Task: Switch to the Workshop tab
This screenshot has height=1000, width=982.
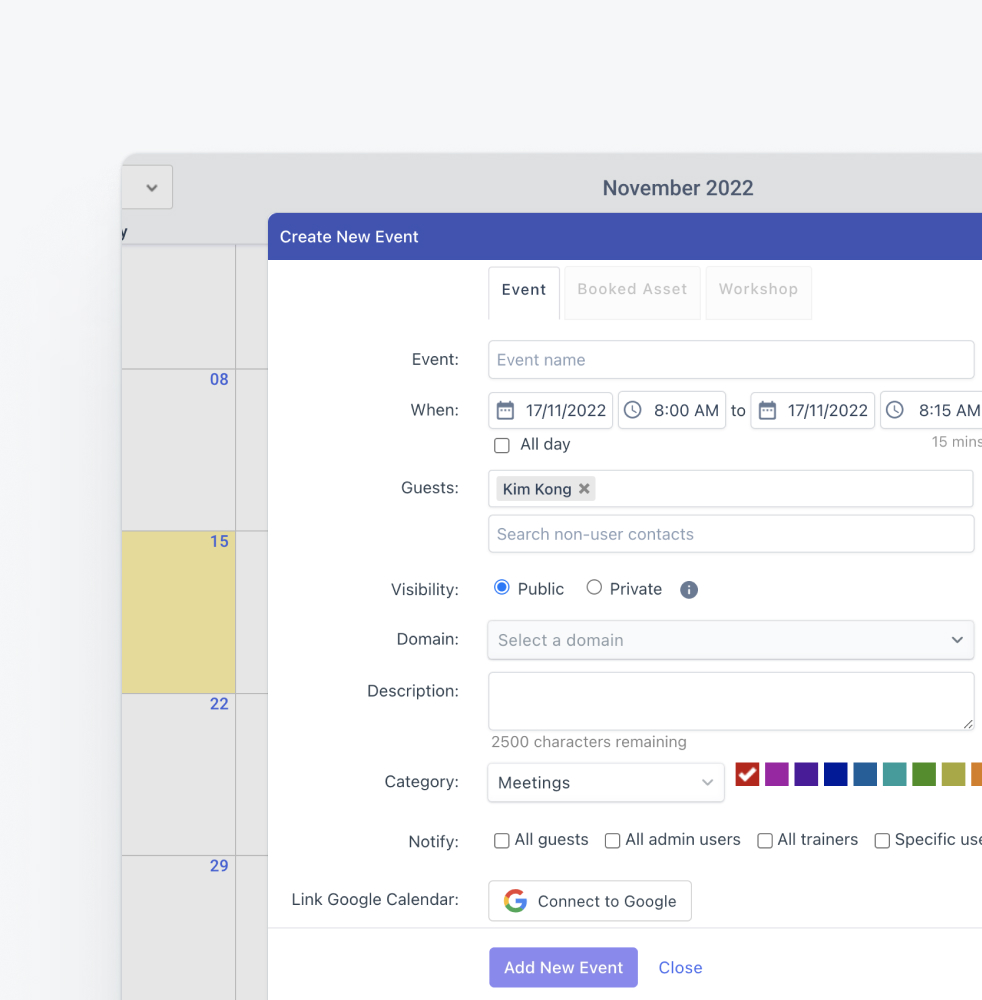Action: [x=758, y=289]
